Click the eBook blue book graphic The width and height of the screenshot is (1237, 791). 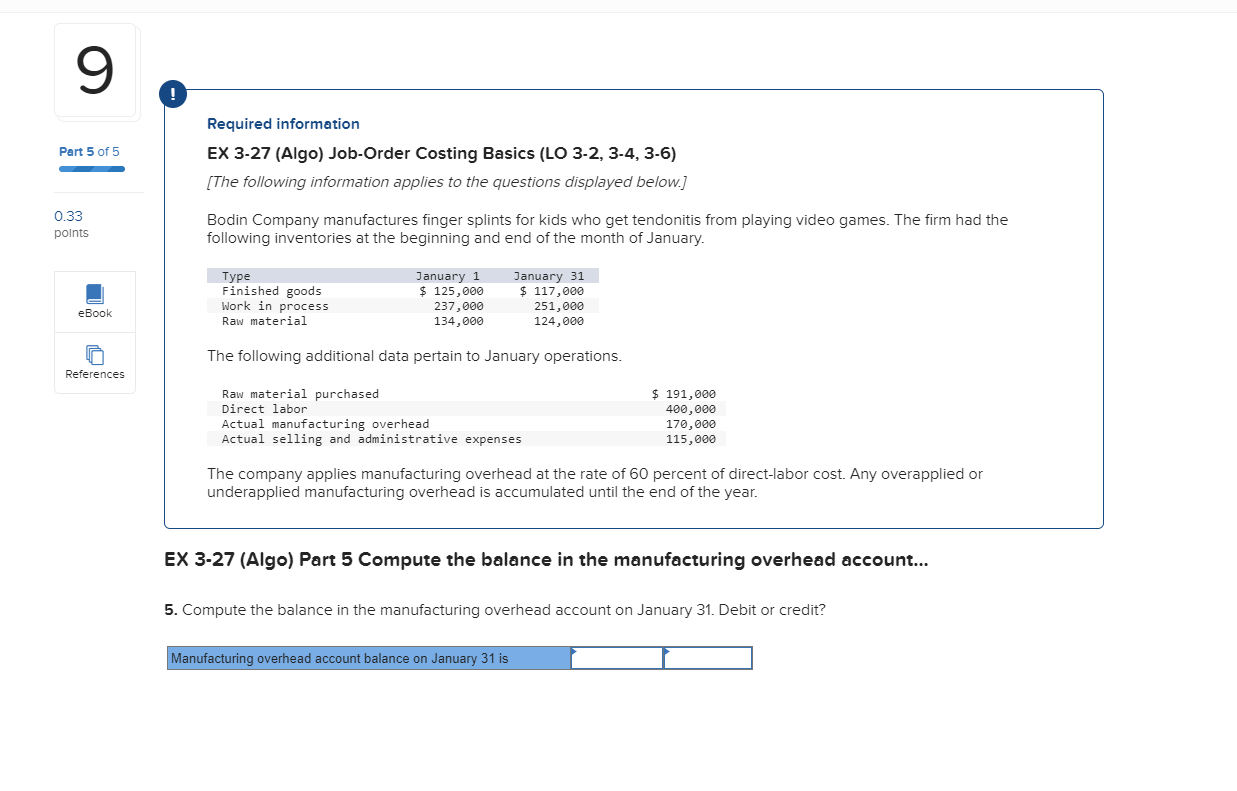pos(94,293)
